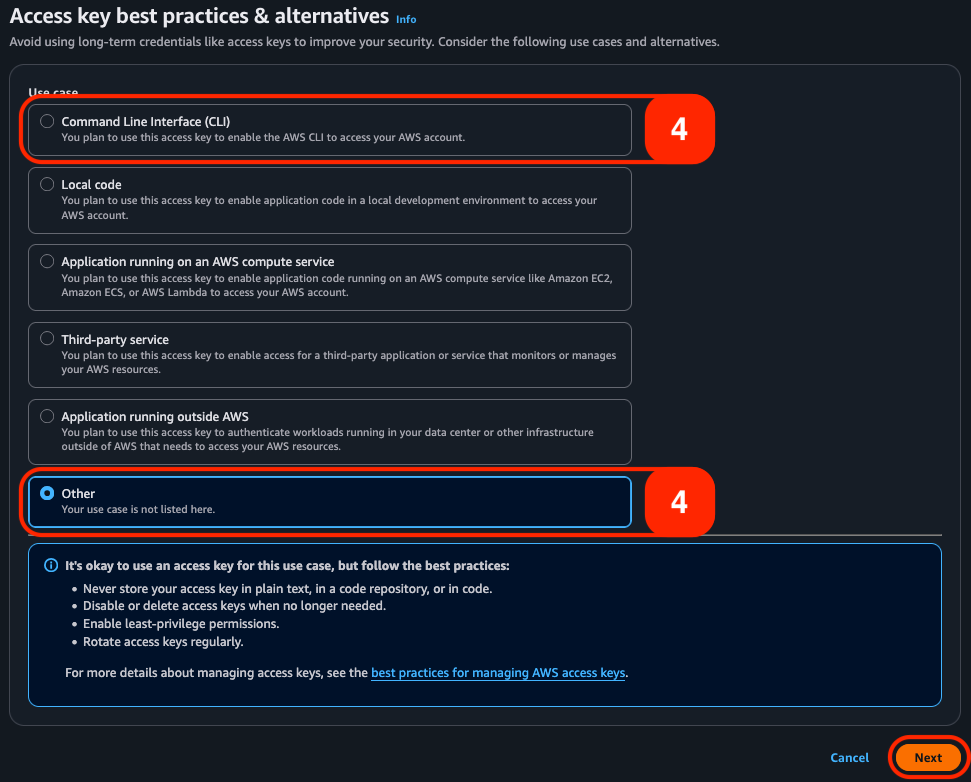This screenshot has width=971, height=782.
Task: Click the Third-party service option card
Action: (x=330, y=354)
